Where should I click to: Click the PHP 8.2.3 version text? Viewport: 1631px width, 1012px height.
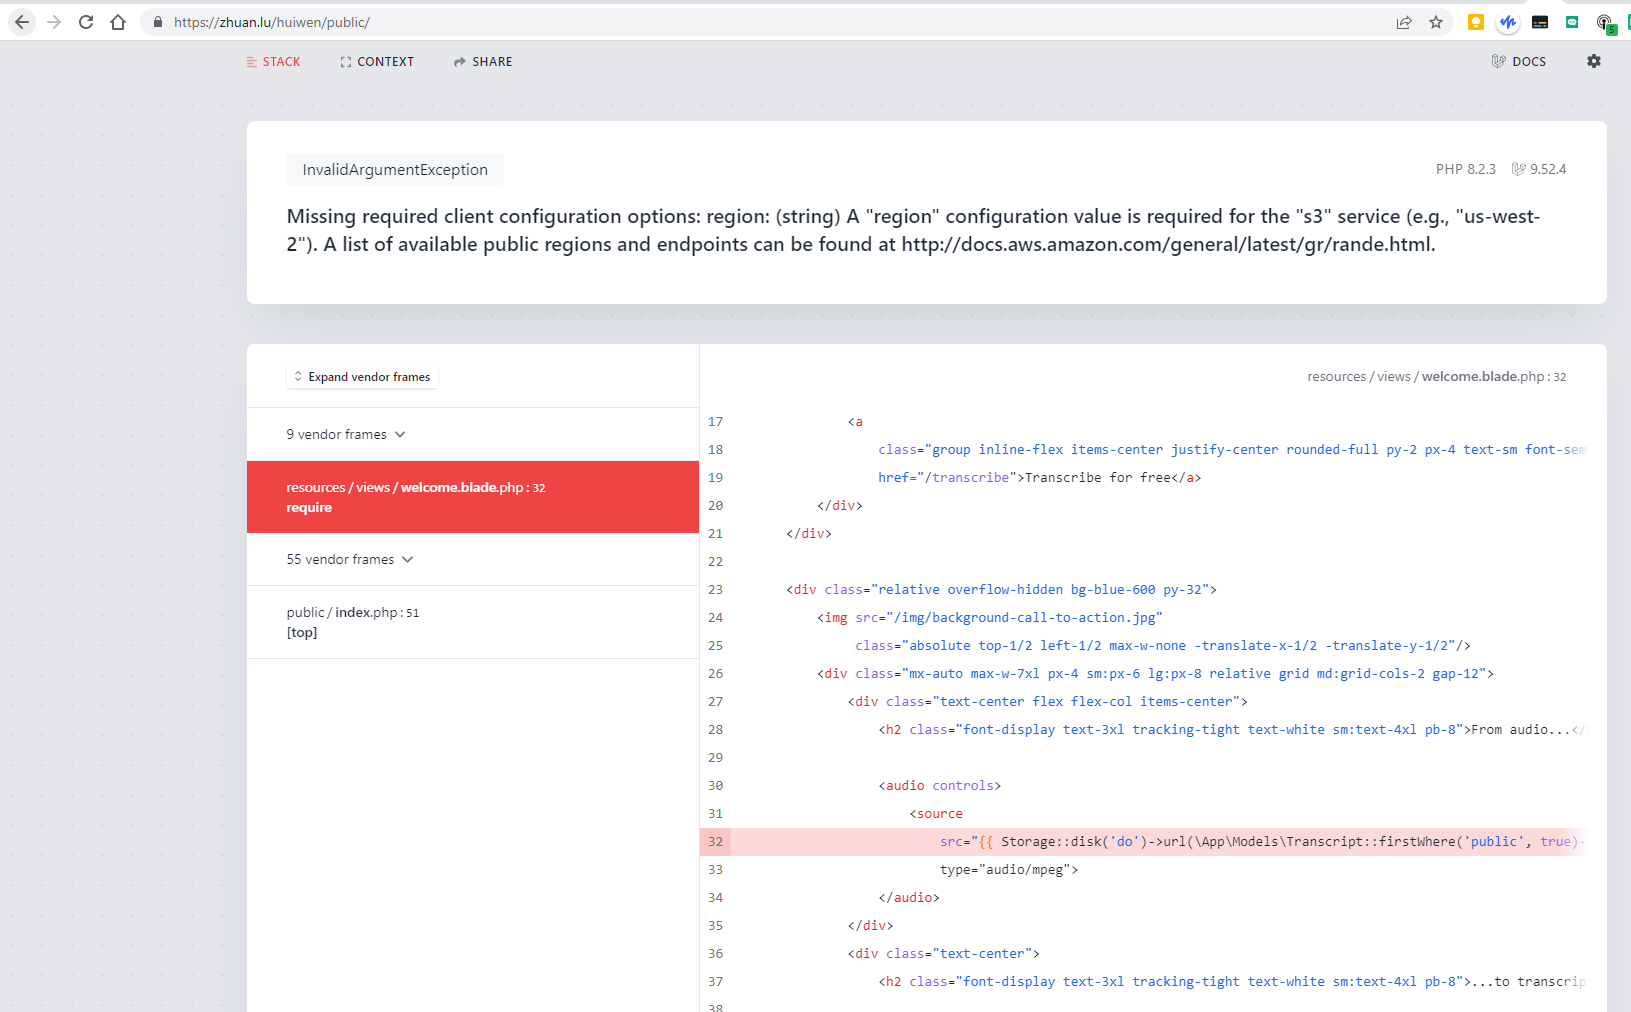point(1466,169)
